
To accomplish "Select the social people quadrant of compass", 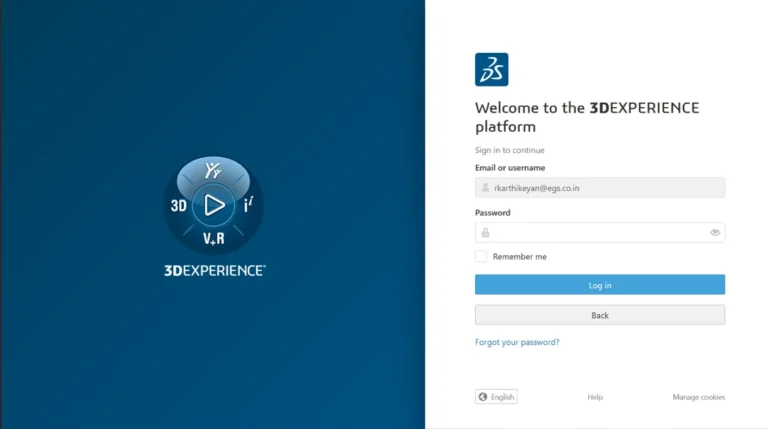I will 213,171.
